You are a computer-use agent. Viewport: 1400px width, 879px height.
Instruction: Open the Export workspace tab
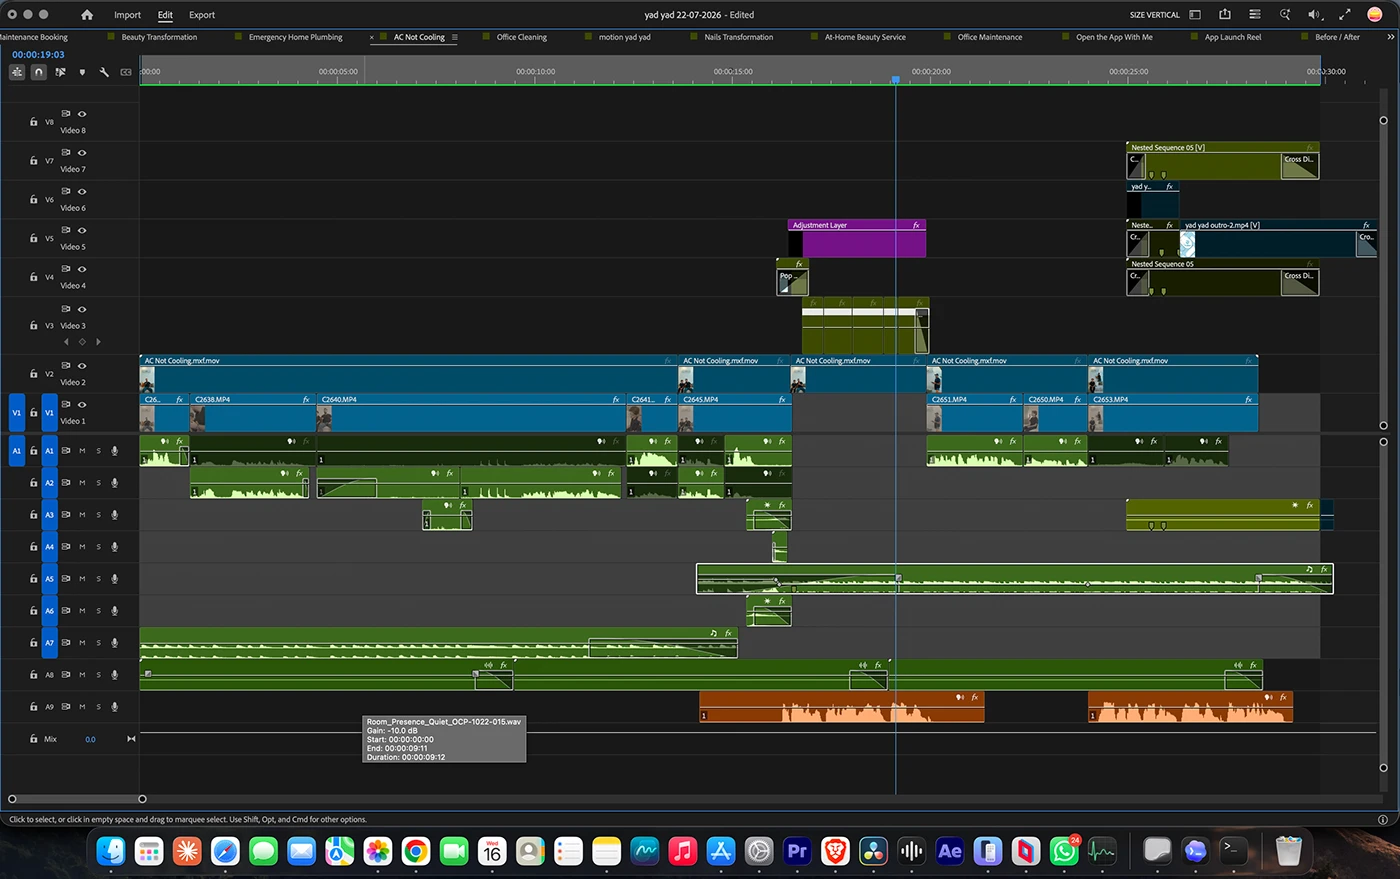coord(202,15)
